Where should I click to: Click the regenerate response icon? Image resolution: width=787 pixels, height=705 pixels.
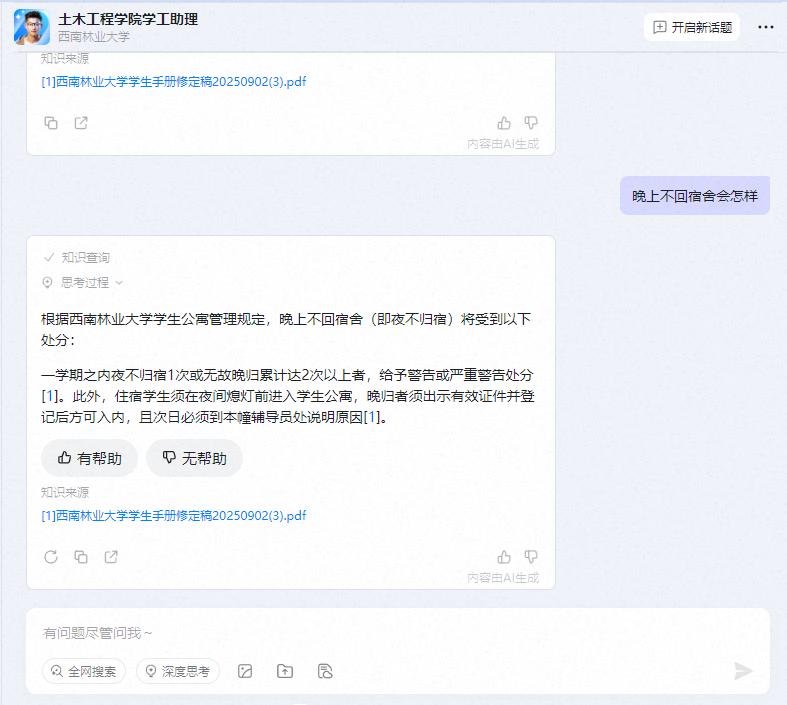tap(51, 557)
